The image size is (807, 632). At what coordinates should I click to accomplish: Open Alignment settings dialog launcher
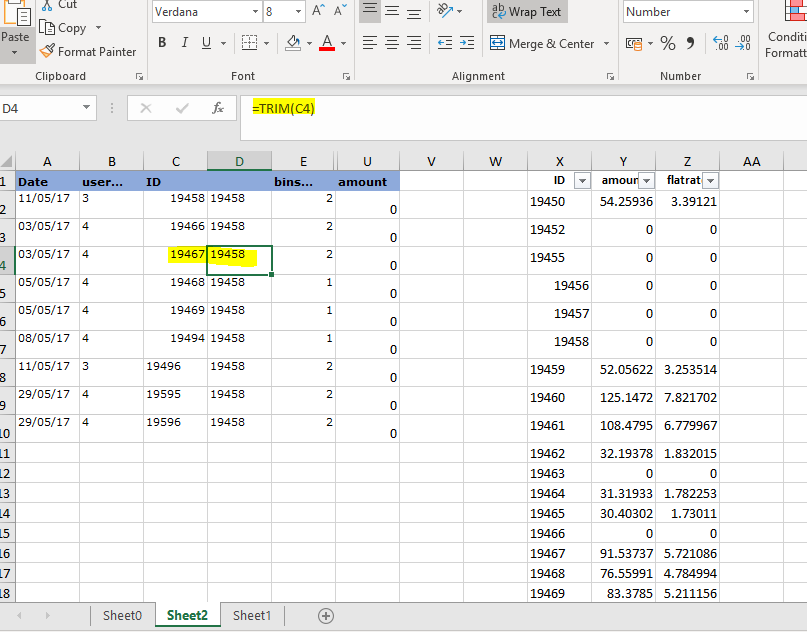(x=610, y=76)
